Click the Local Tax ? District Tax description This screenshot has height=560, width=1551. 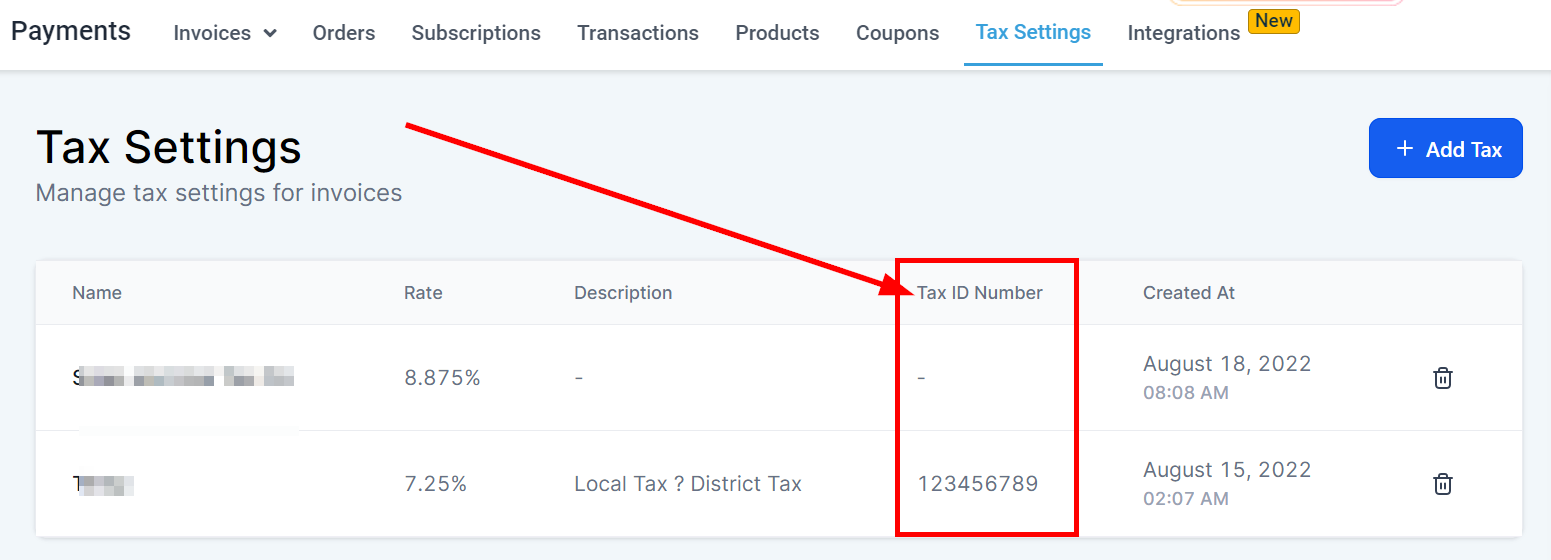(688, 484)
